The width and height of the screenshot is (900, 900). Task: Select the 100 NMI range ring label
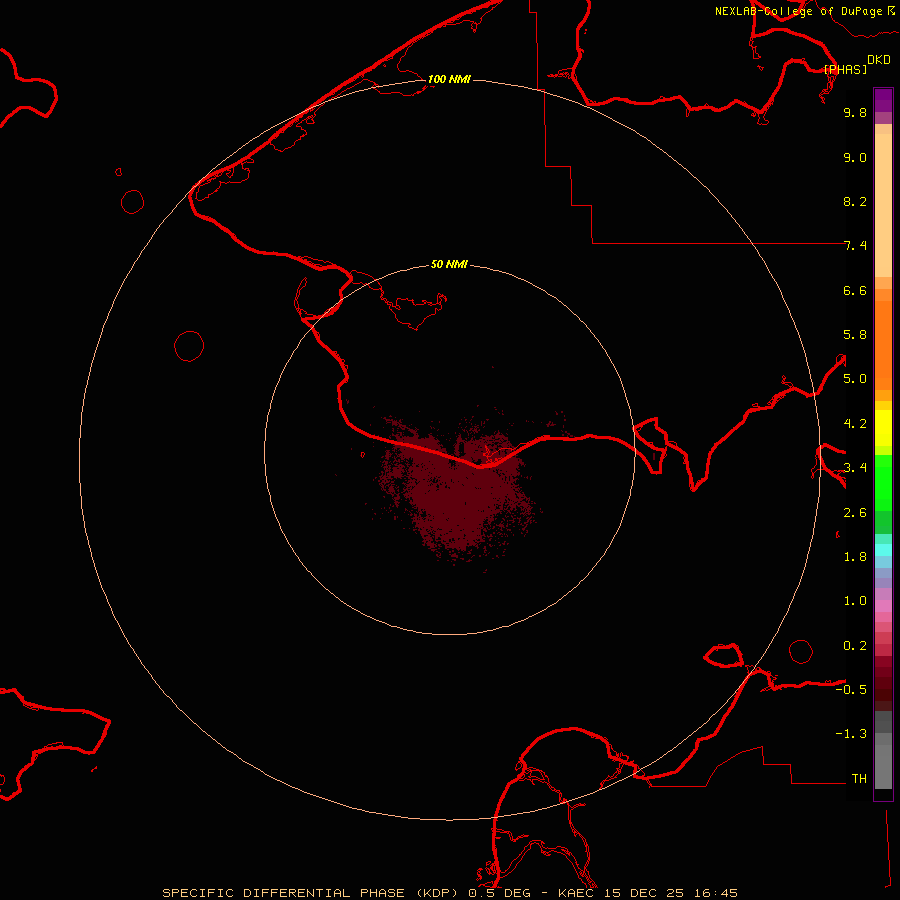[x=449, y=79]
